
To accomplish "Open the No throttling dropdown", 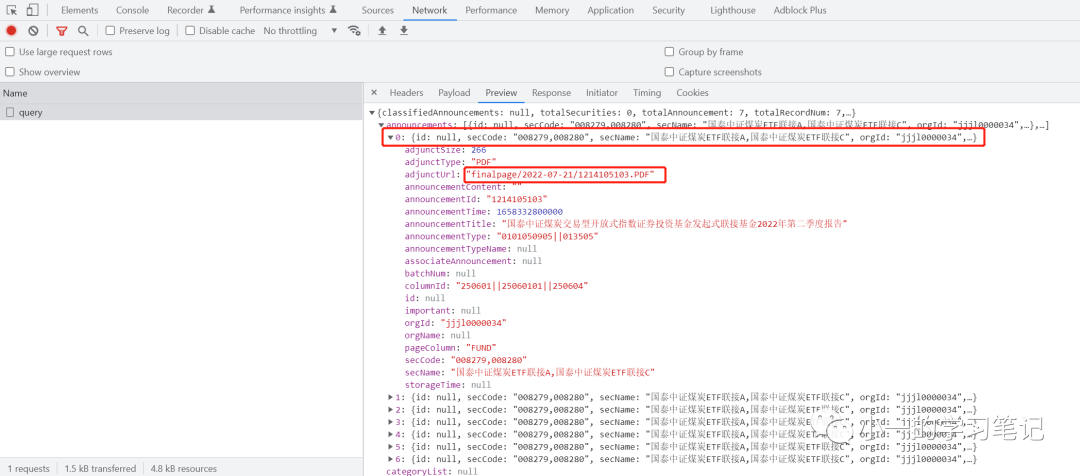I will [x=300, y=31].
